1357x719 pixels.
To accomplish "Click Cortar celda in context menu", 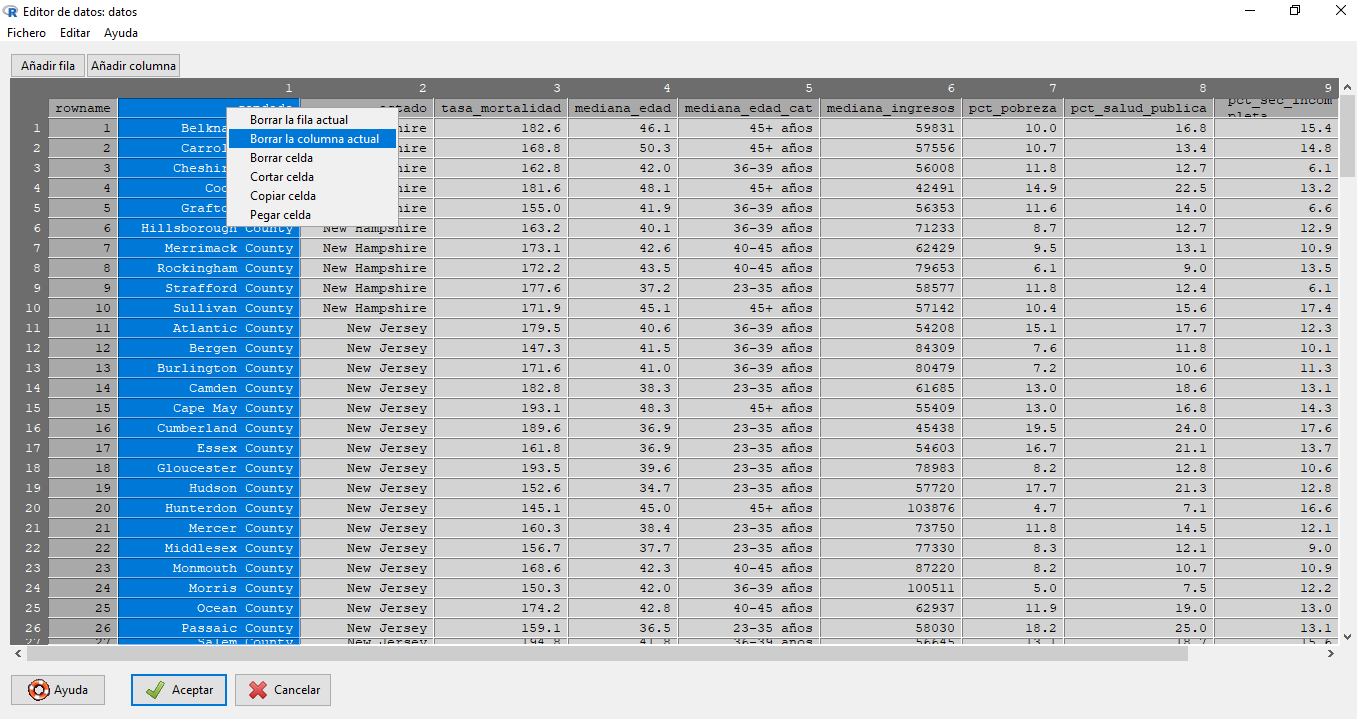I will [282, 177].
